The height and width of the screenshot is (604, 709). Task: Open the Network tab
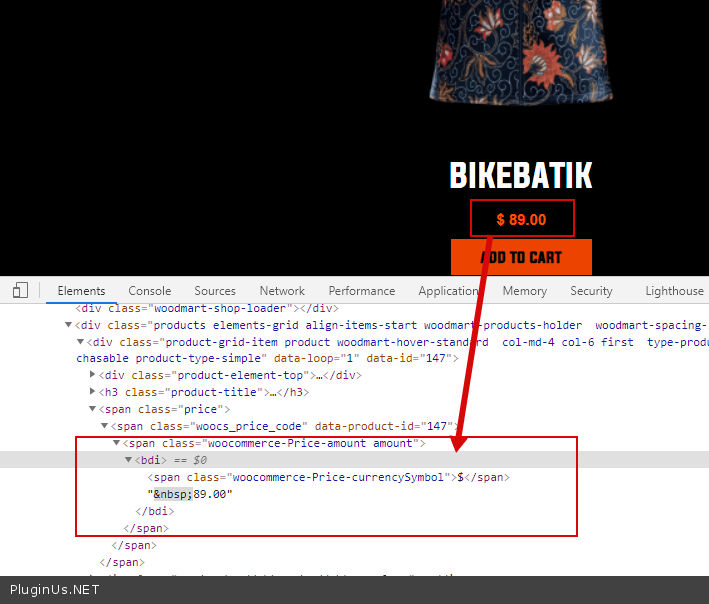coord(282,291)
